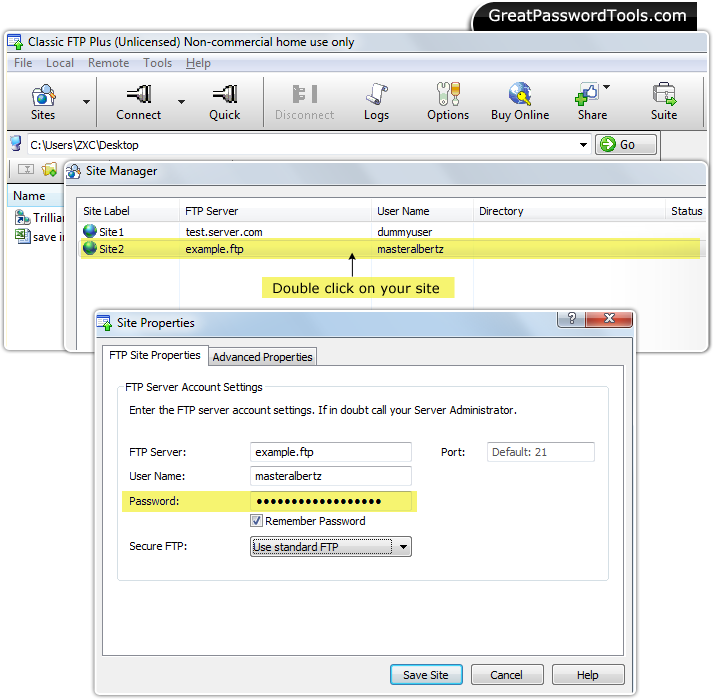Open the File menu
This screenshot has height=699, width=713.
(23, 63)
